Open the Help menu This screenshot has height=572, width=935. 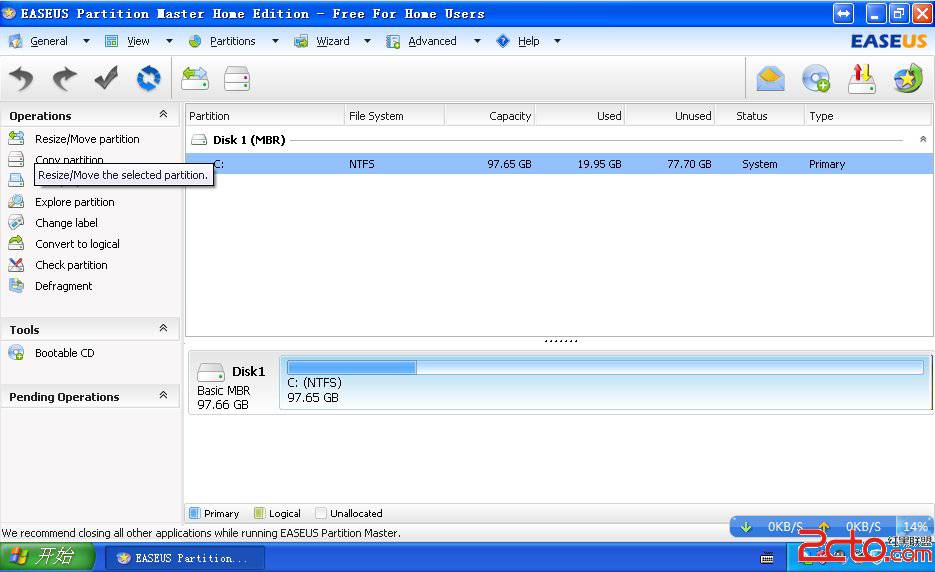click(528, 41)
